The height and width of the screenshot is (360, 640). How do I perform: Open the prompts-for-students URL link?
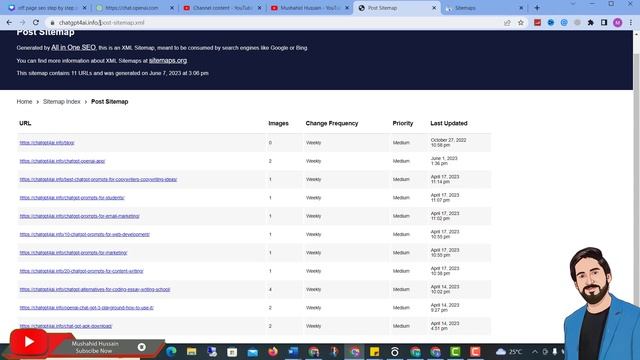coord(72,198)
